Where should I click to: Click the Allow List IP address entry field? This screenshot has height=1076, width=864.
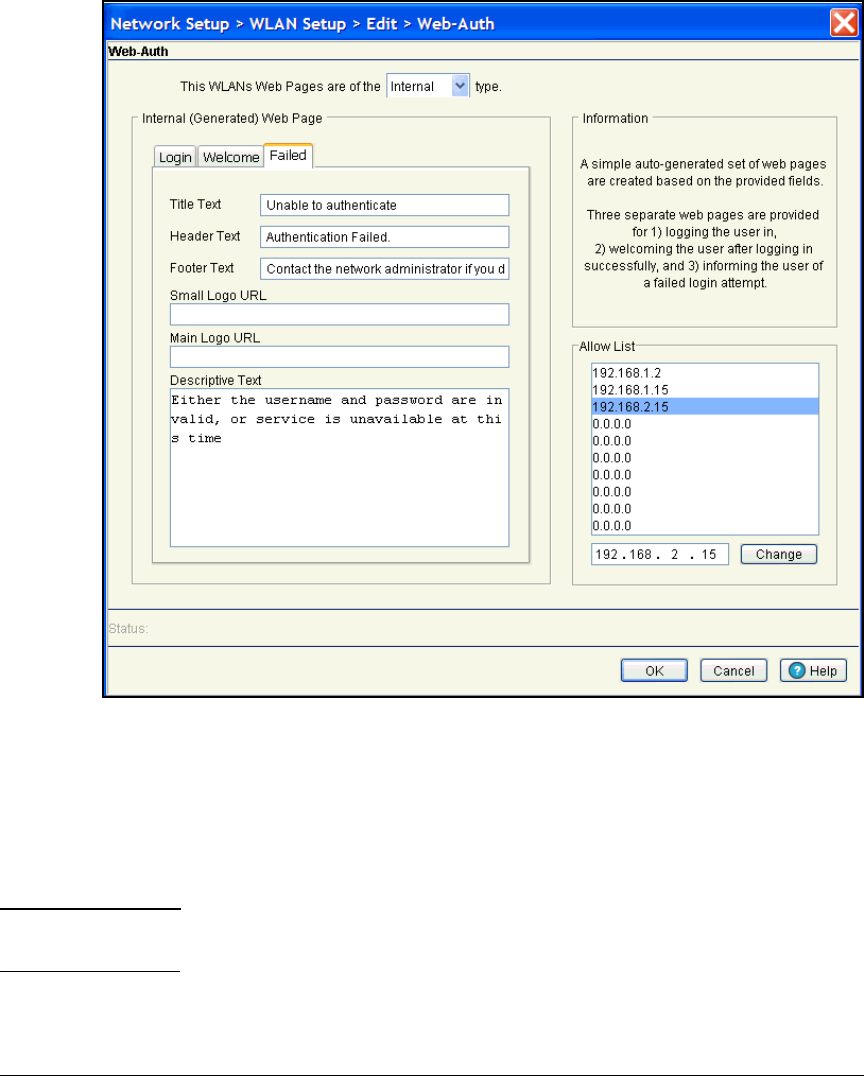click(659, 554)
